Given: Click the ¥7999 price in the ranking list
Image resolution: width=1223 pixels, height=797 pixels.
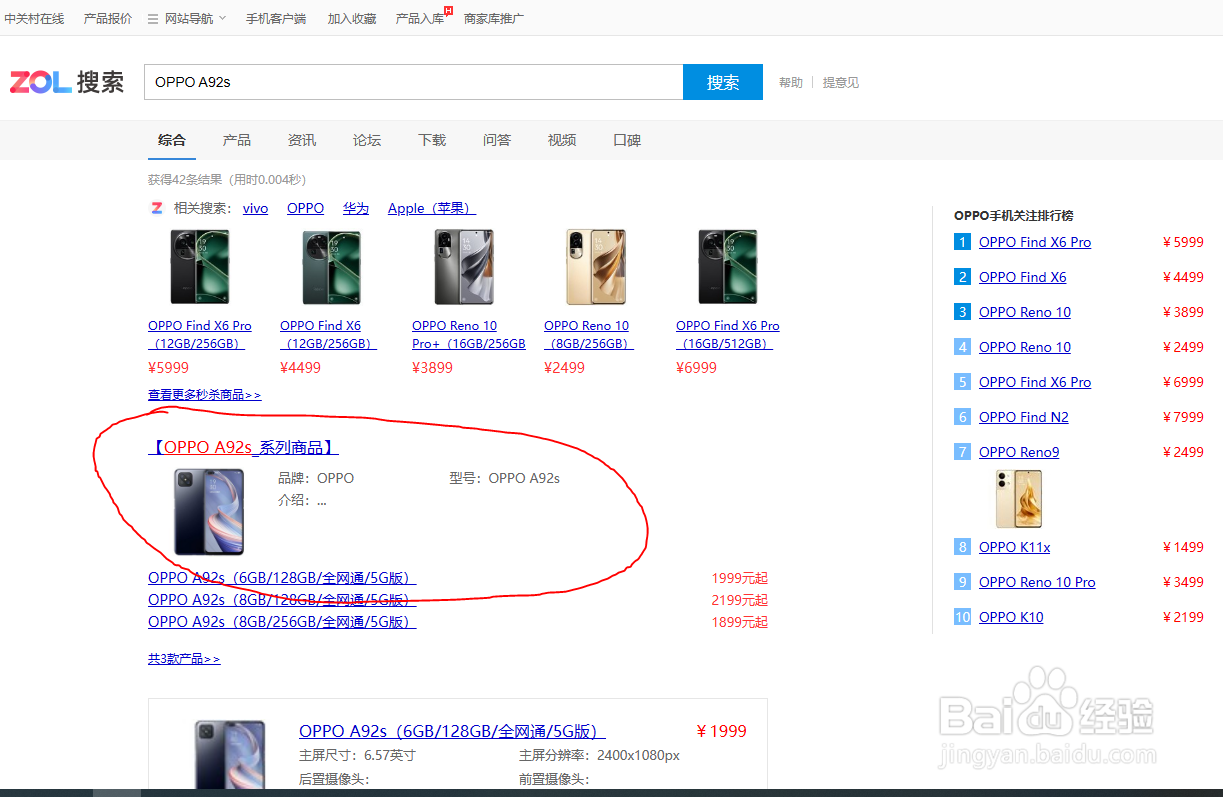Looking at the screenshot, I should coord(1183,417).
